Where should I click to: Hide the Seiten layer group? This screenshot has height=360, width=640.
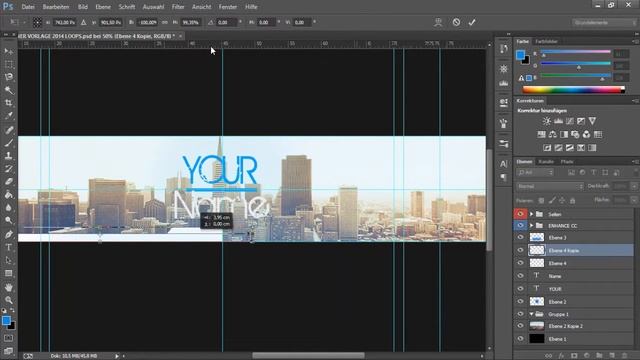coord(520,214)
